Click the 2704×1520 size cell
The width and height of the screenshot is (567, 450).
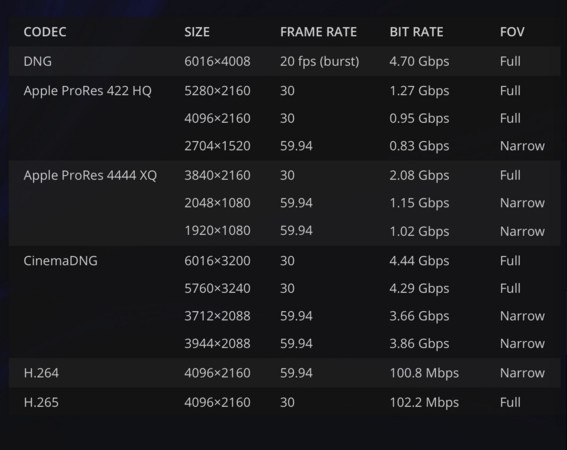tap(217, 146)
